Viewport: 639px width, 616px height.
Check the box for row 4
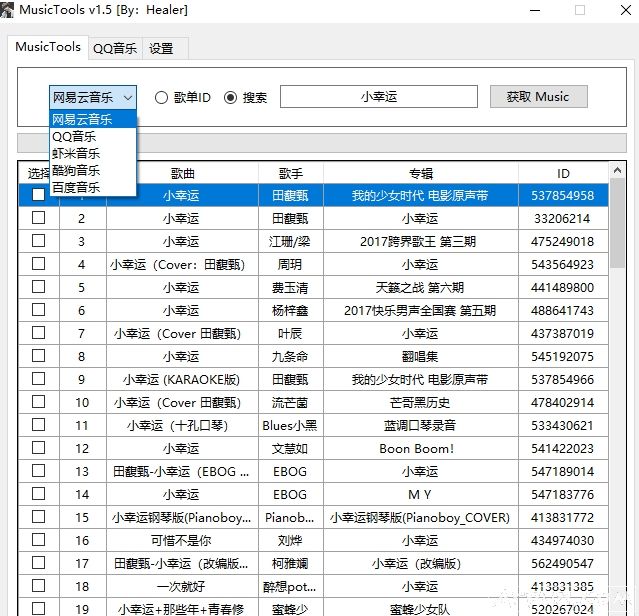click(38, 264)
